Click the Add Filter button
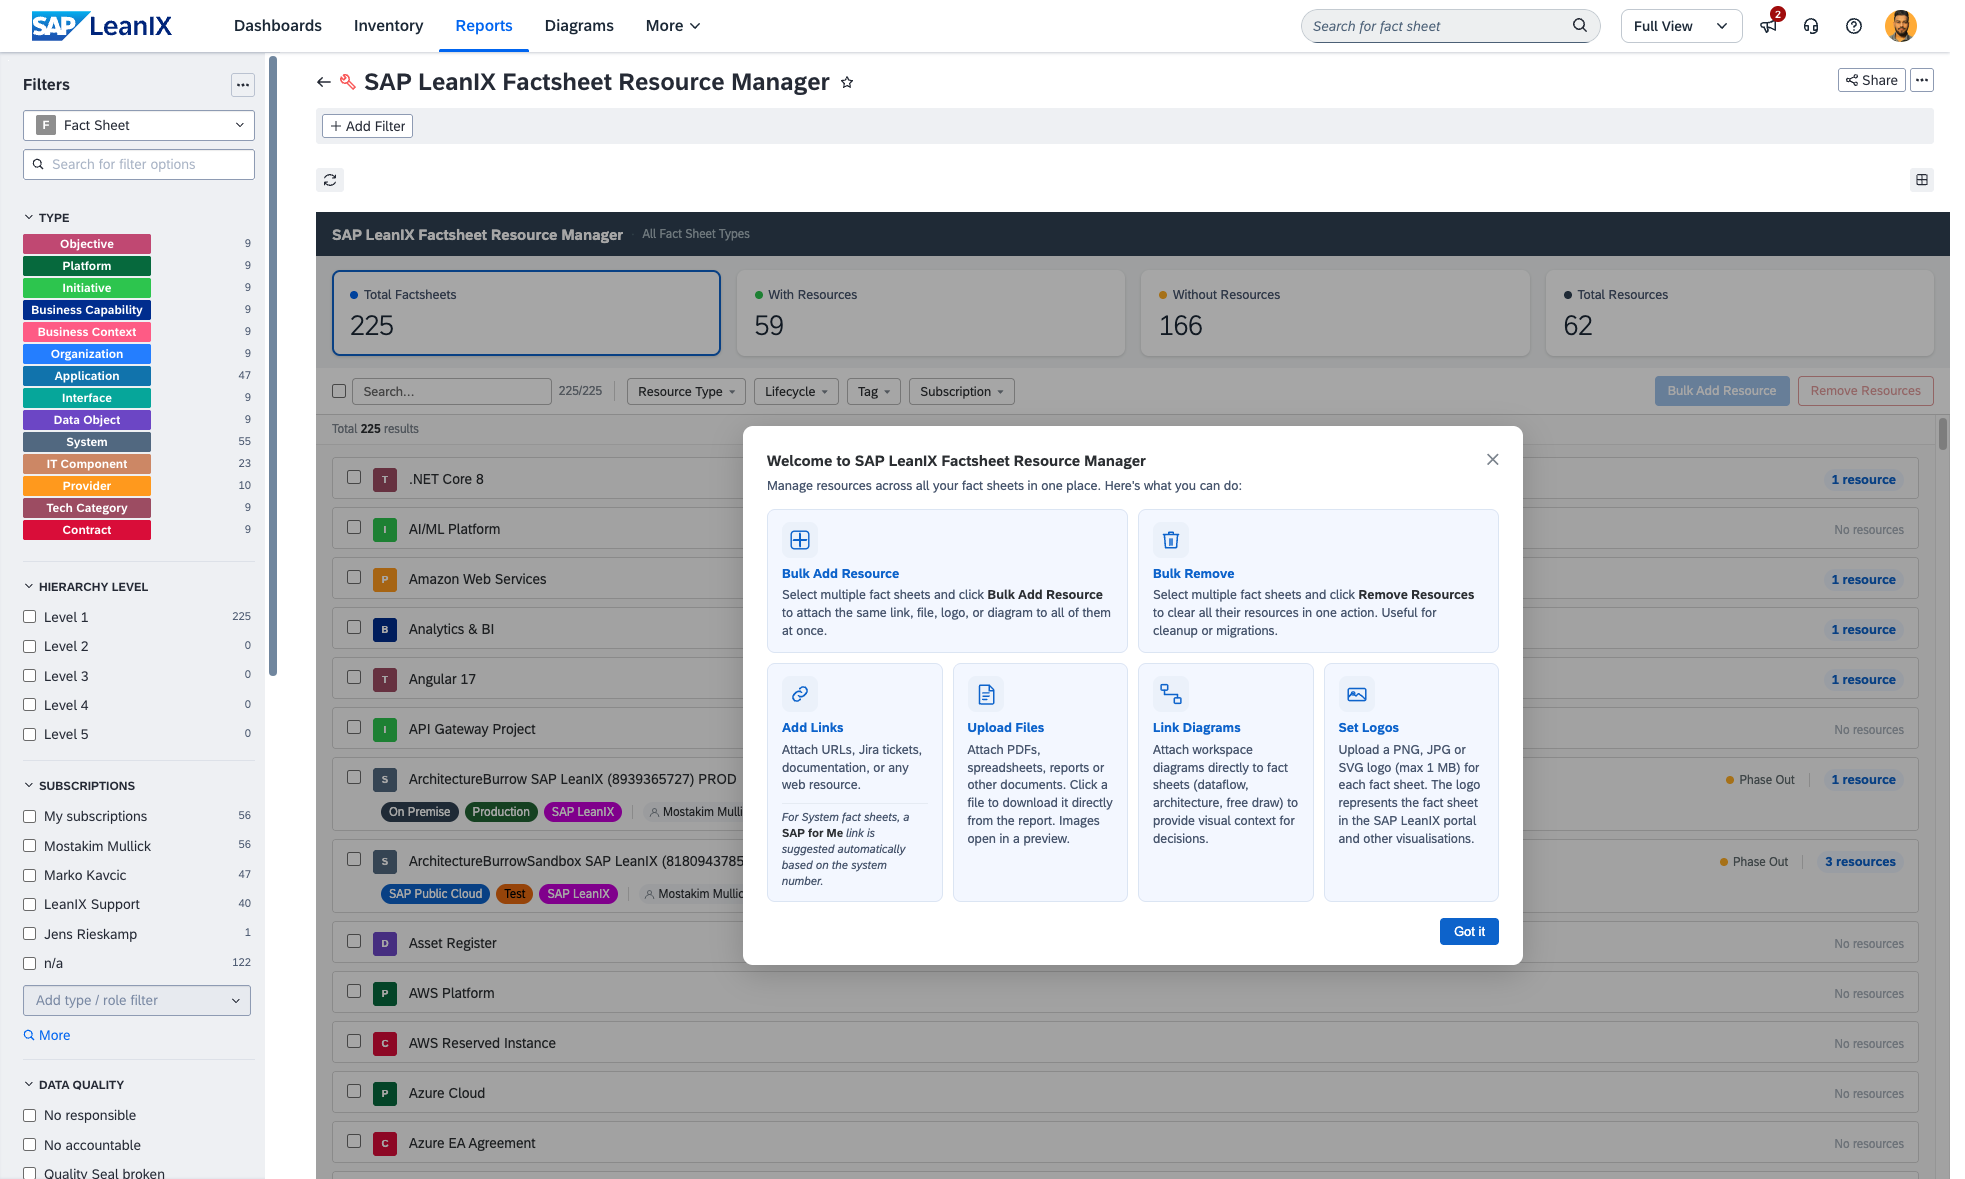The image size is (1965, 1179). click(368, 126)
